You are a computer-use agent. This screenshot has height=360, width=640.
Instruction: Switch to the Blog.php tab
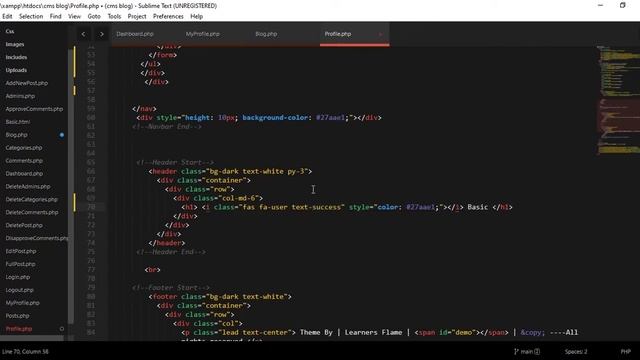click(x=266, y=34)
